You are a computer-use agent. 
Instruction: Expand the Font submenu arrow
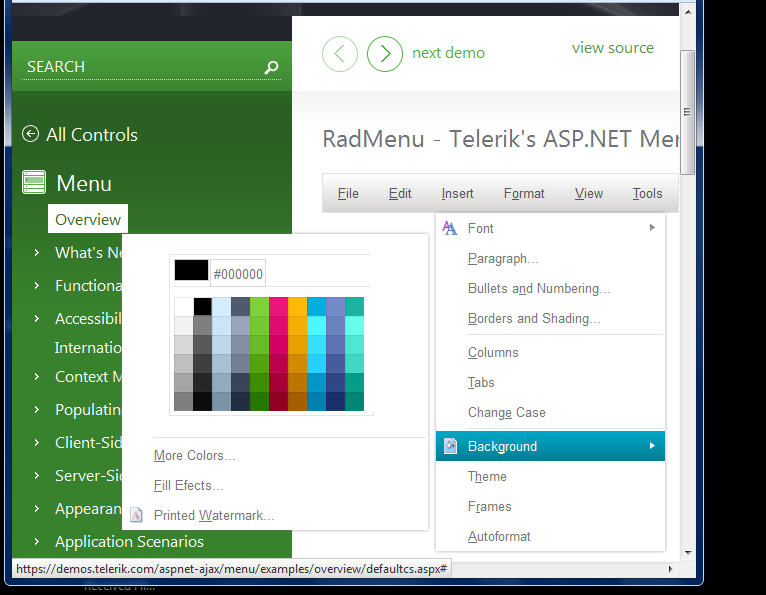[652, 228]
